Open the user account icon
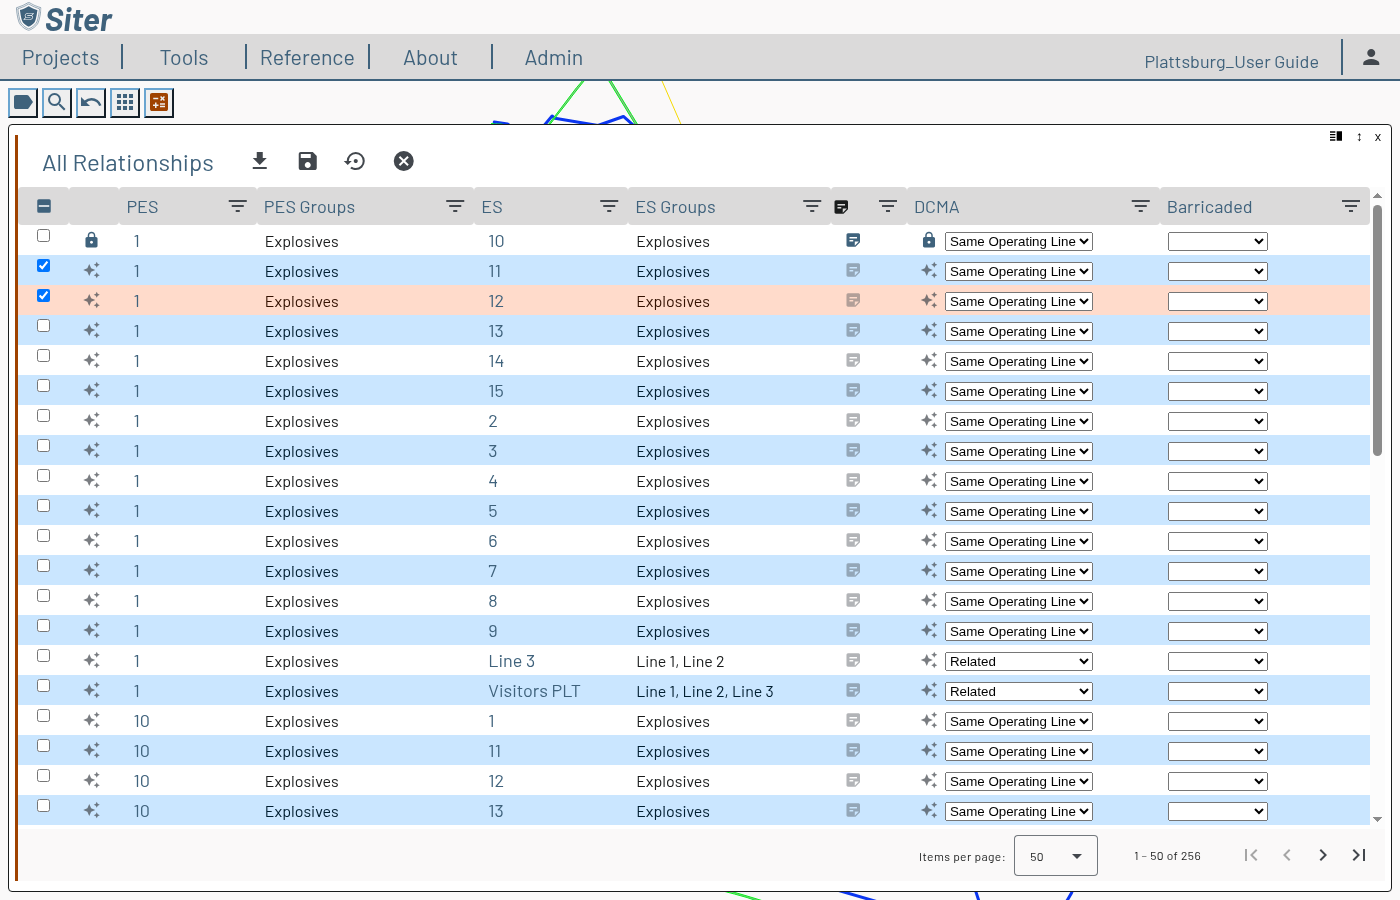The image size is (1400, 900). click(x=1371, y=58)
